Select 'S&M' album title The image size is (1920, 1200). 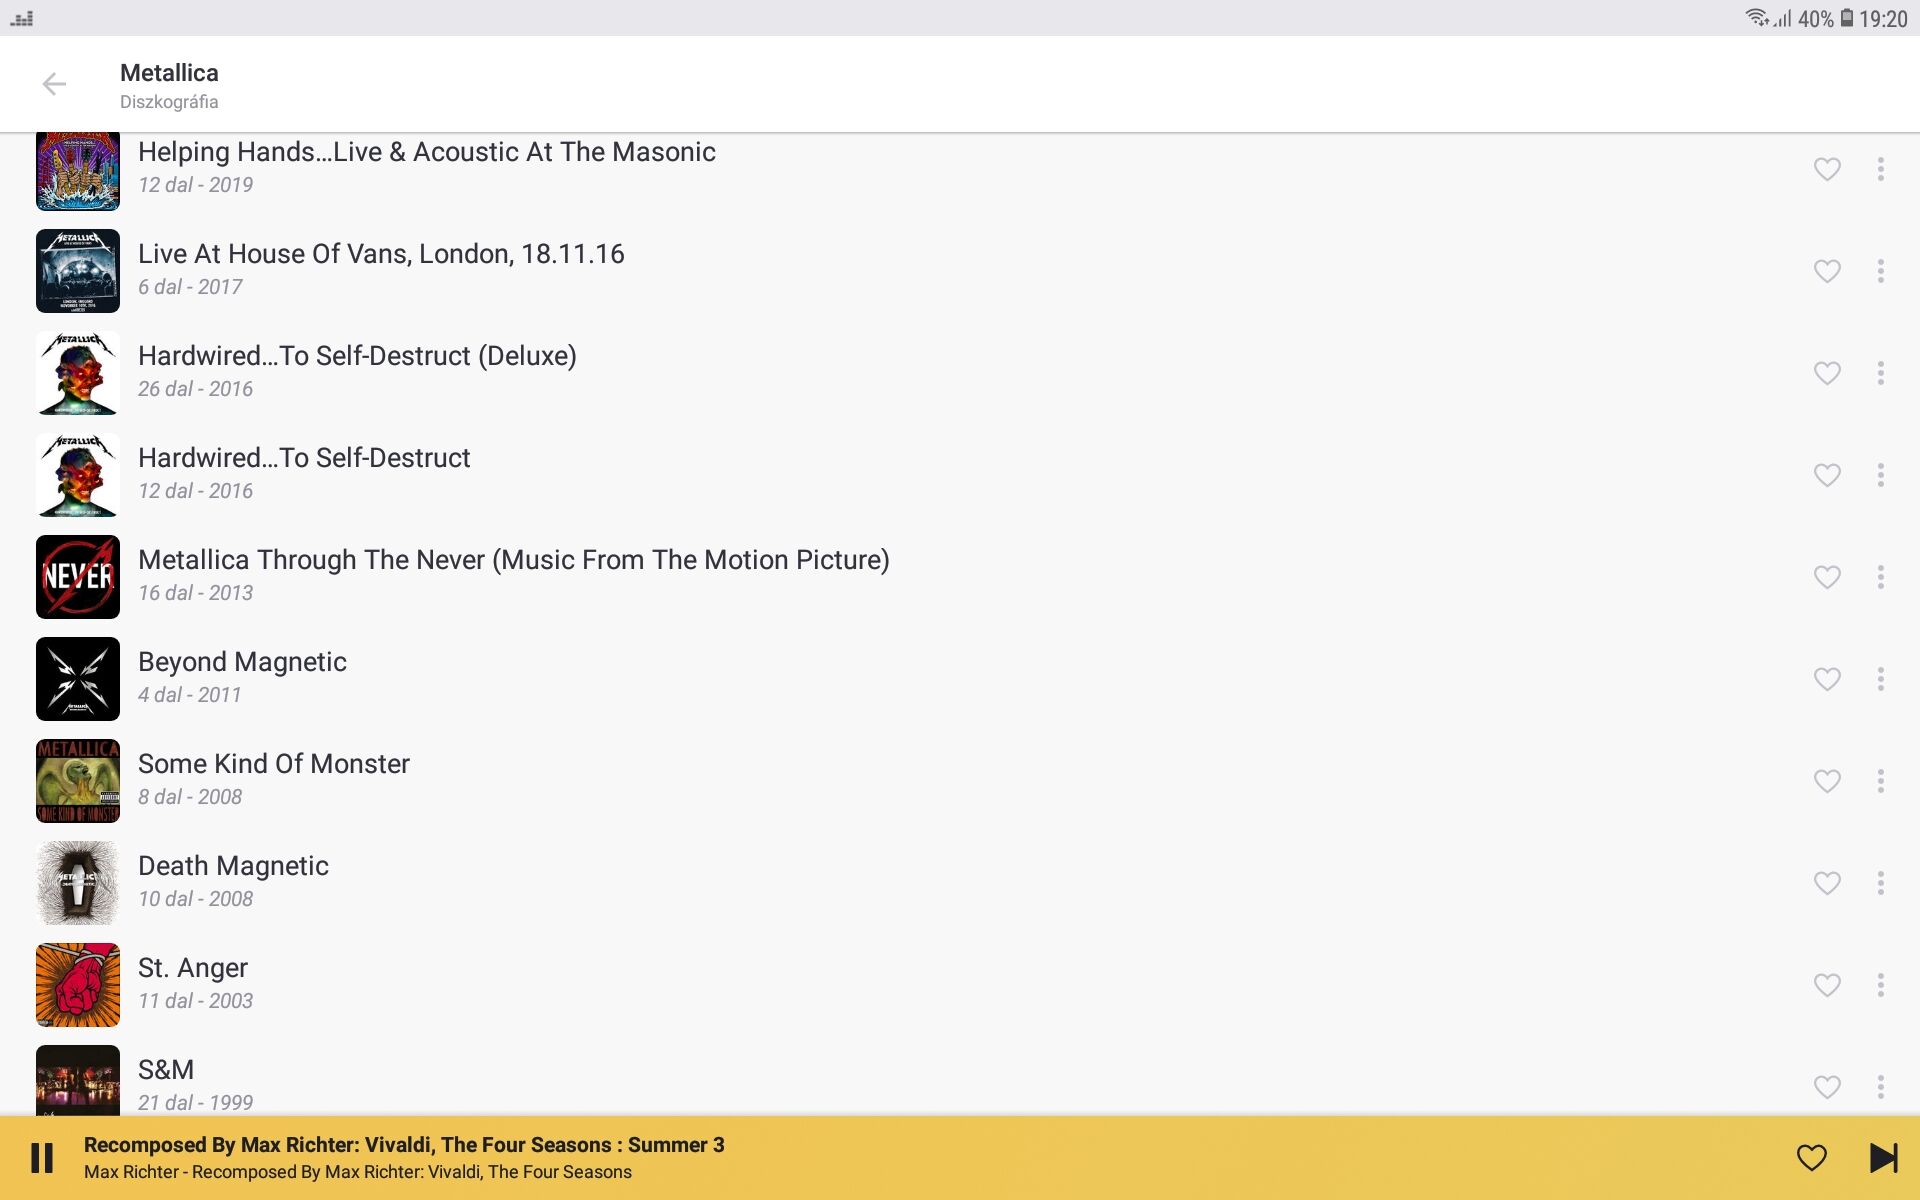click(166, 1070)
